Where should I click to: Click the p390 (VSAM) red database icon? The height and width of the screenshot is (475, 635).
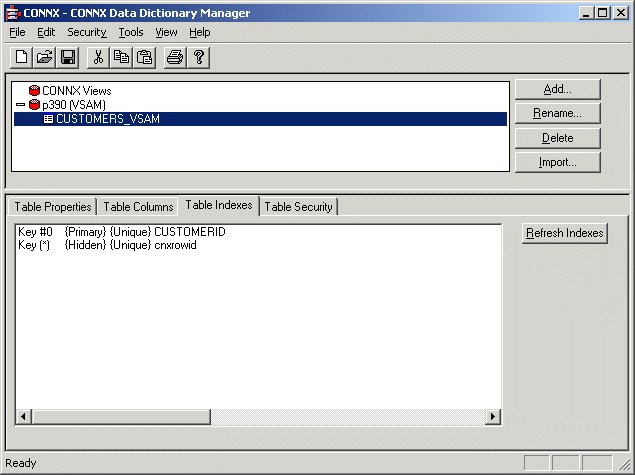coord(34,104)
